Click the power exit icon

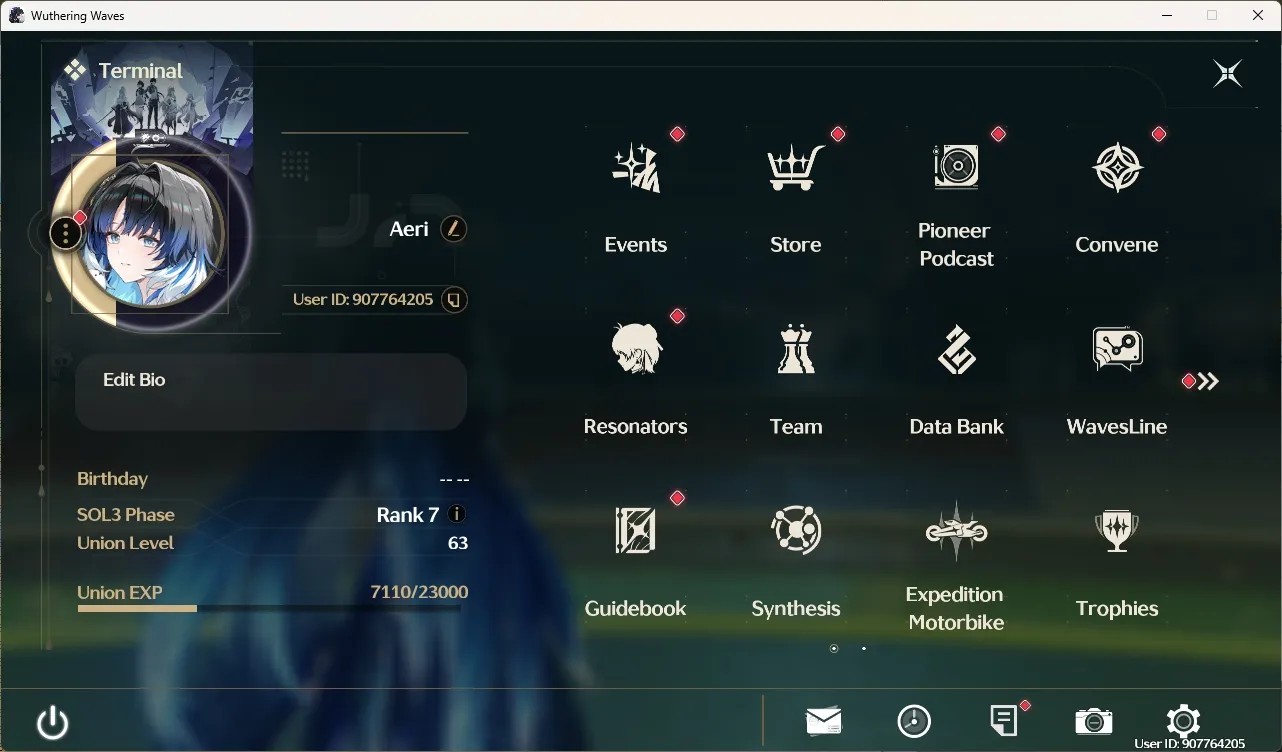coord(52,722)
